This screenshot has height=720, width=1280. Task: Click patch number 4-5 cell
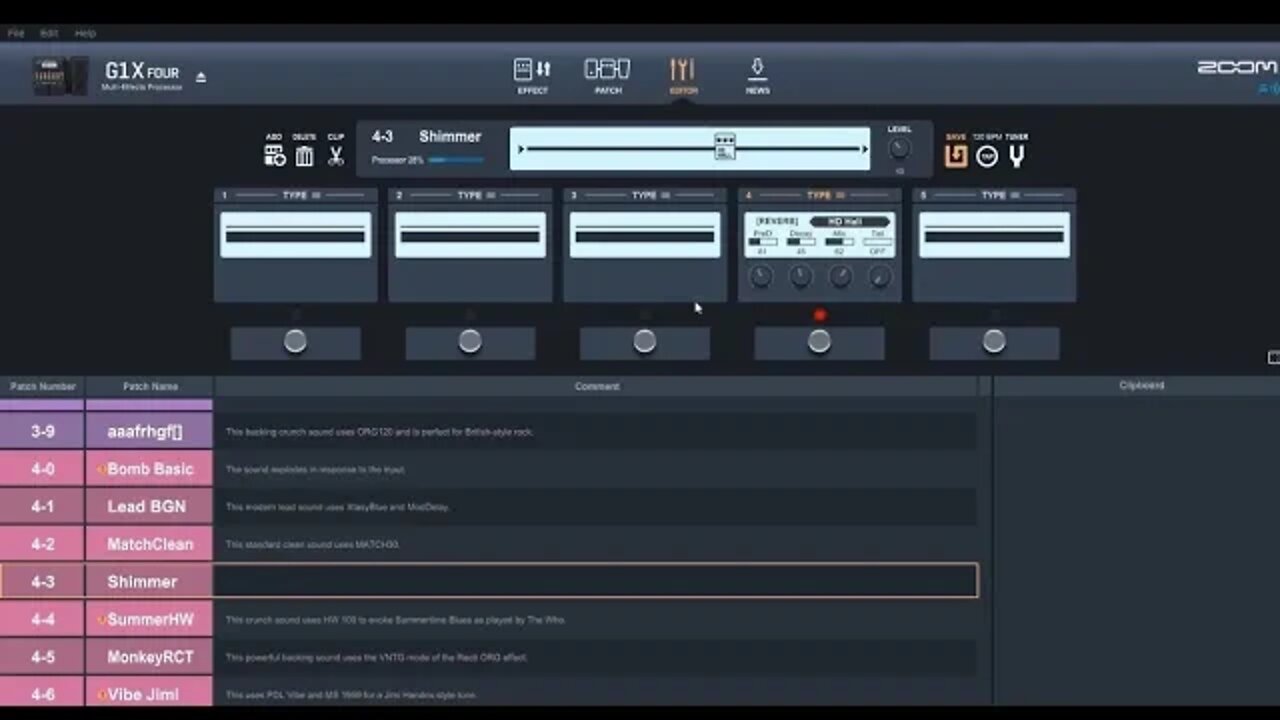pos(42,657)
